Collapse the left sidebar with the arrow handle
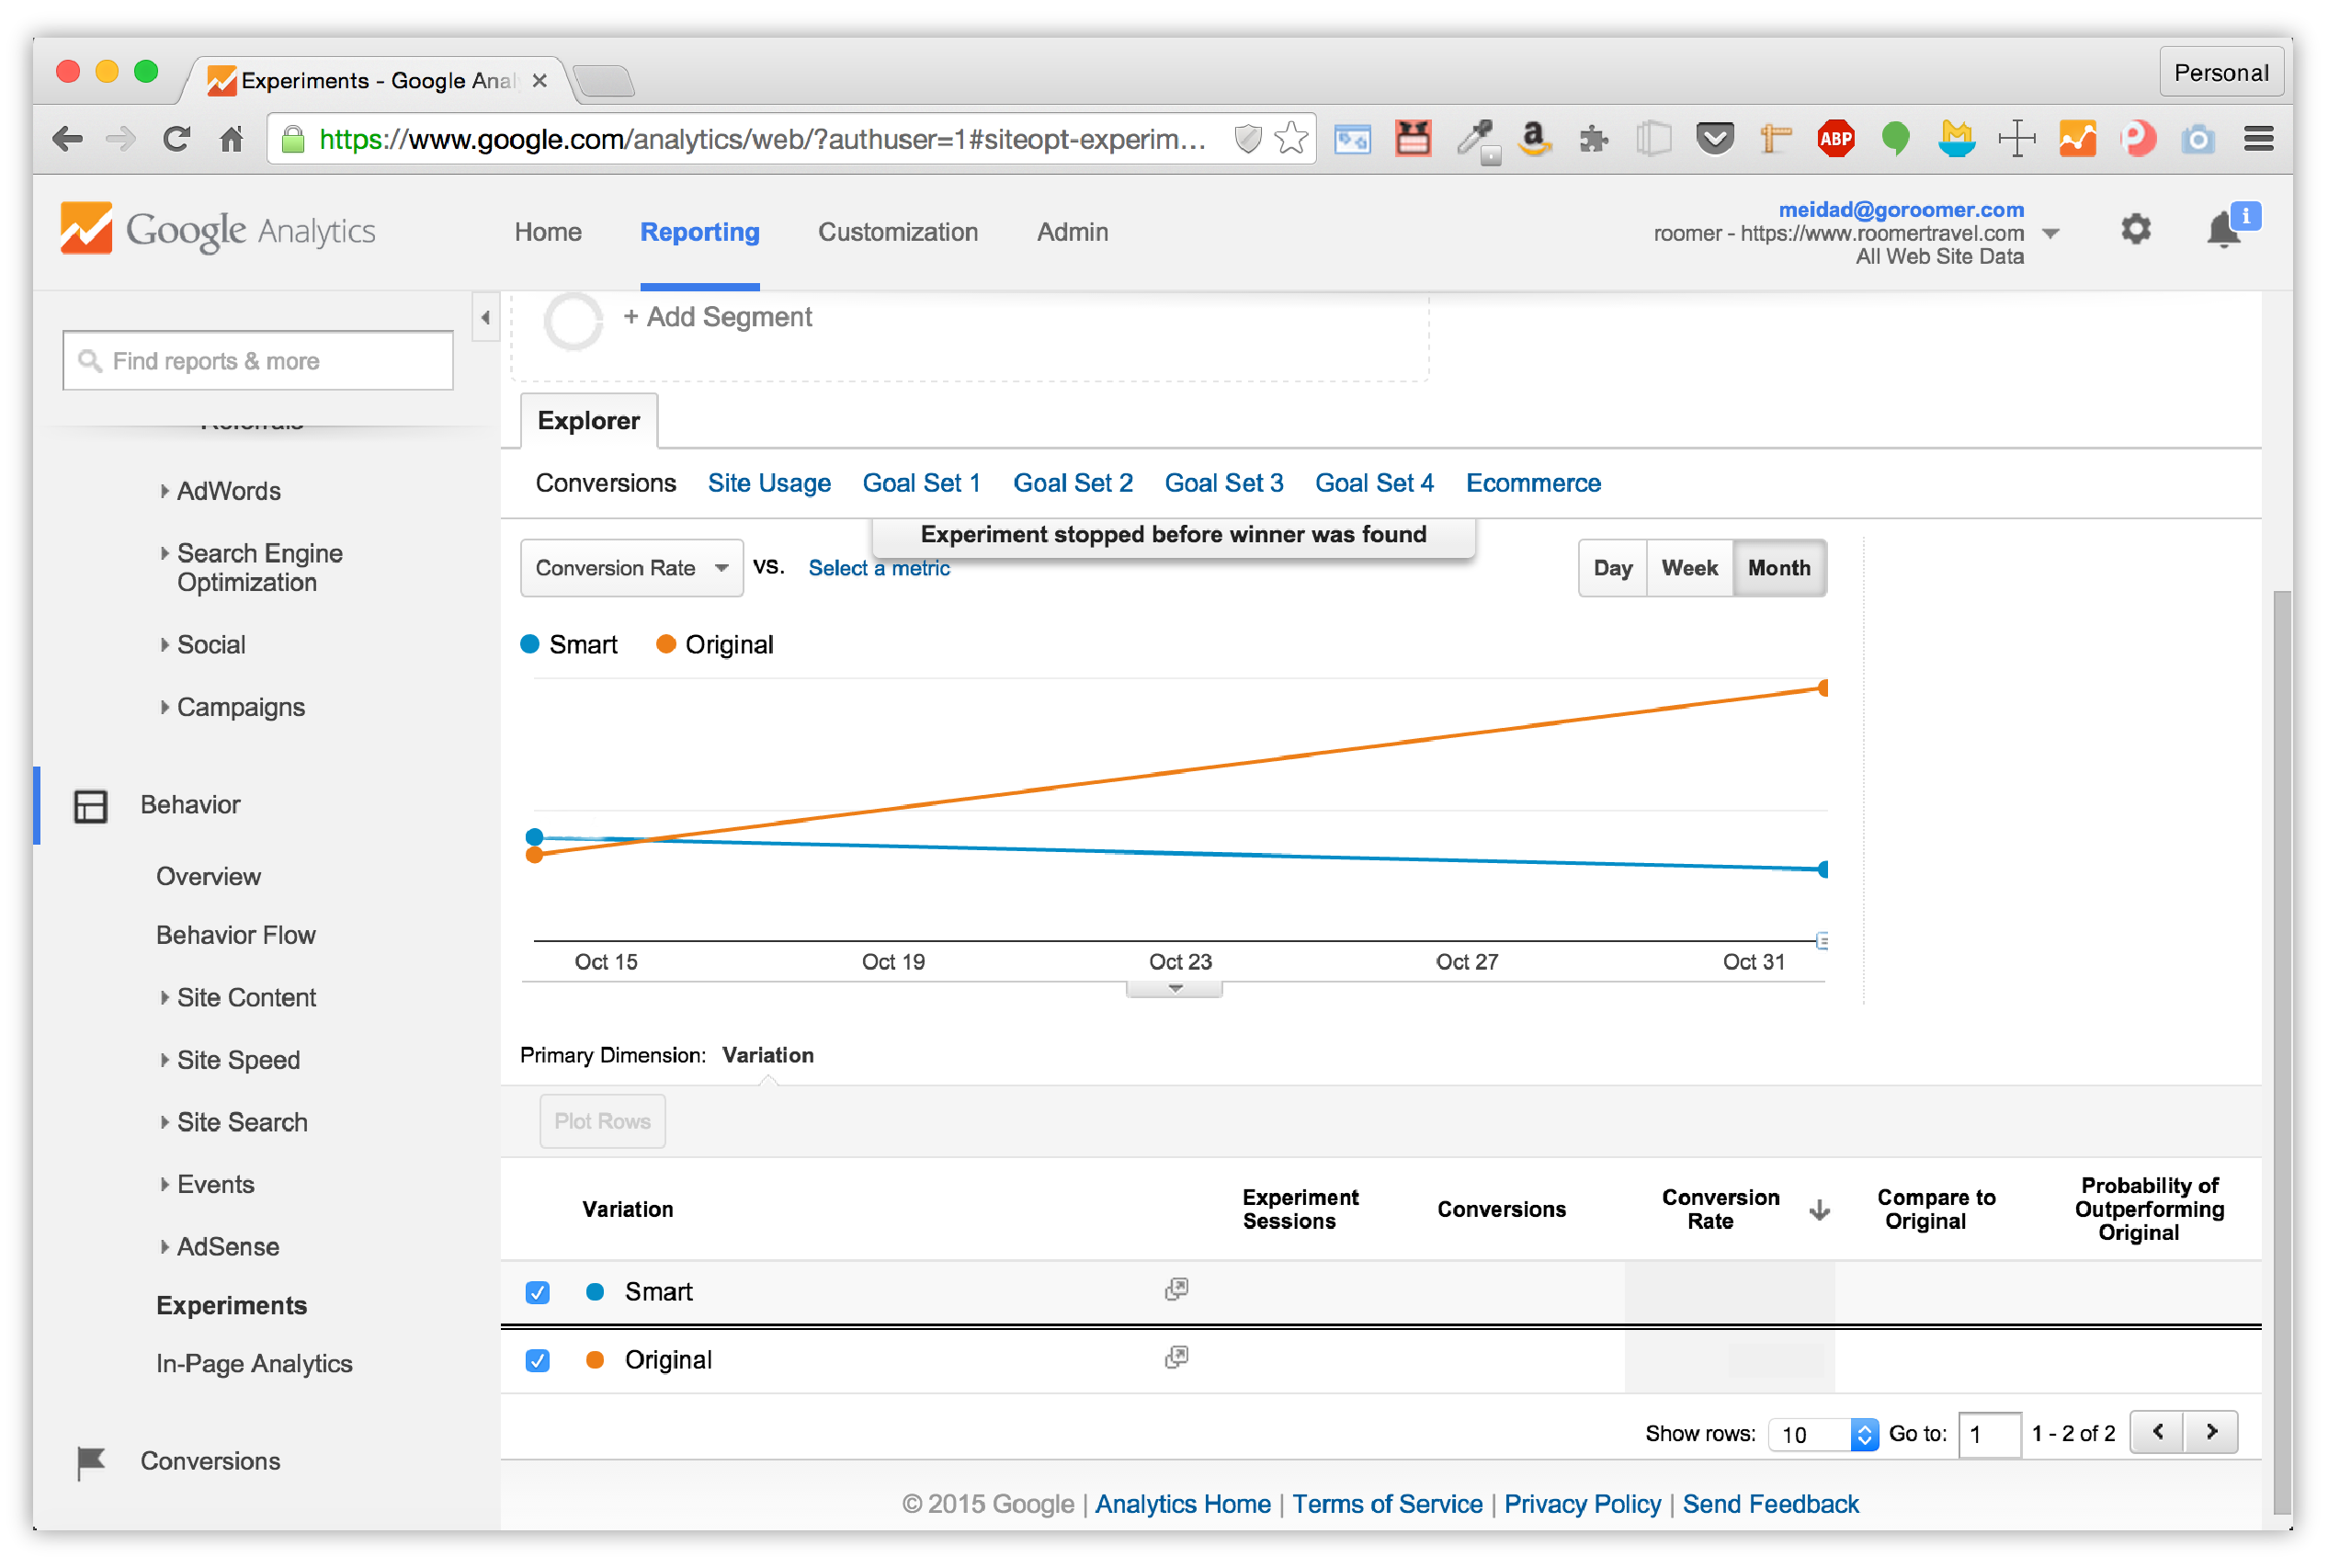The height and width of the screenshot is (1568, 2328). (x=485, y=318)
